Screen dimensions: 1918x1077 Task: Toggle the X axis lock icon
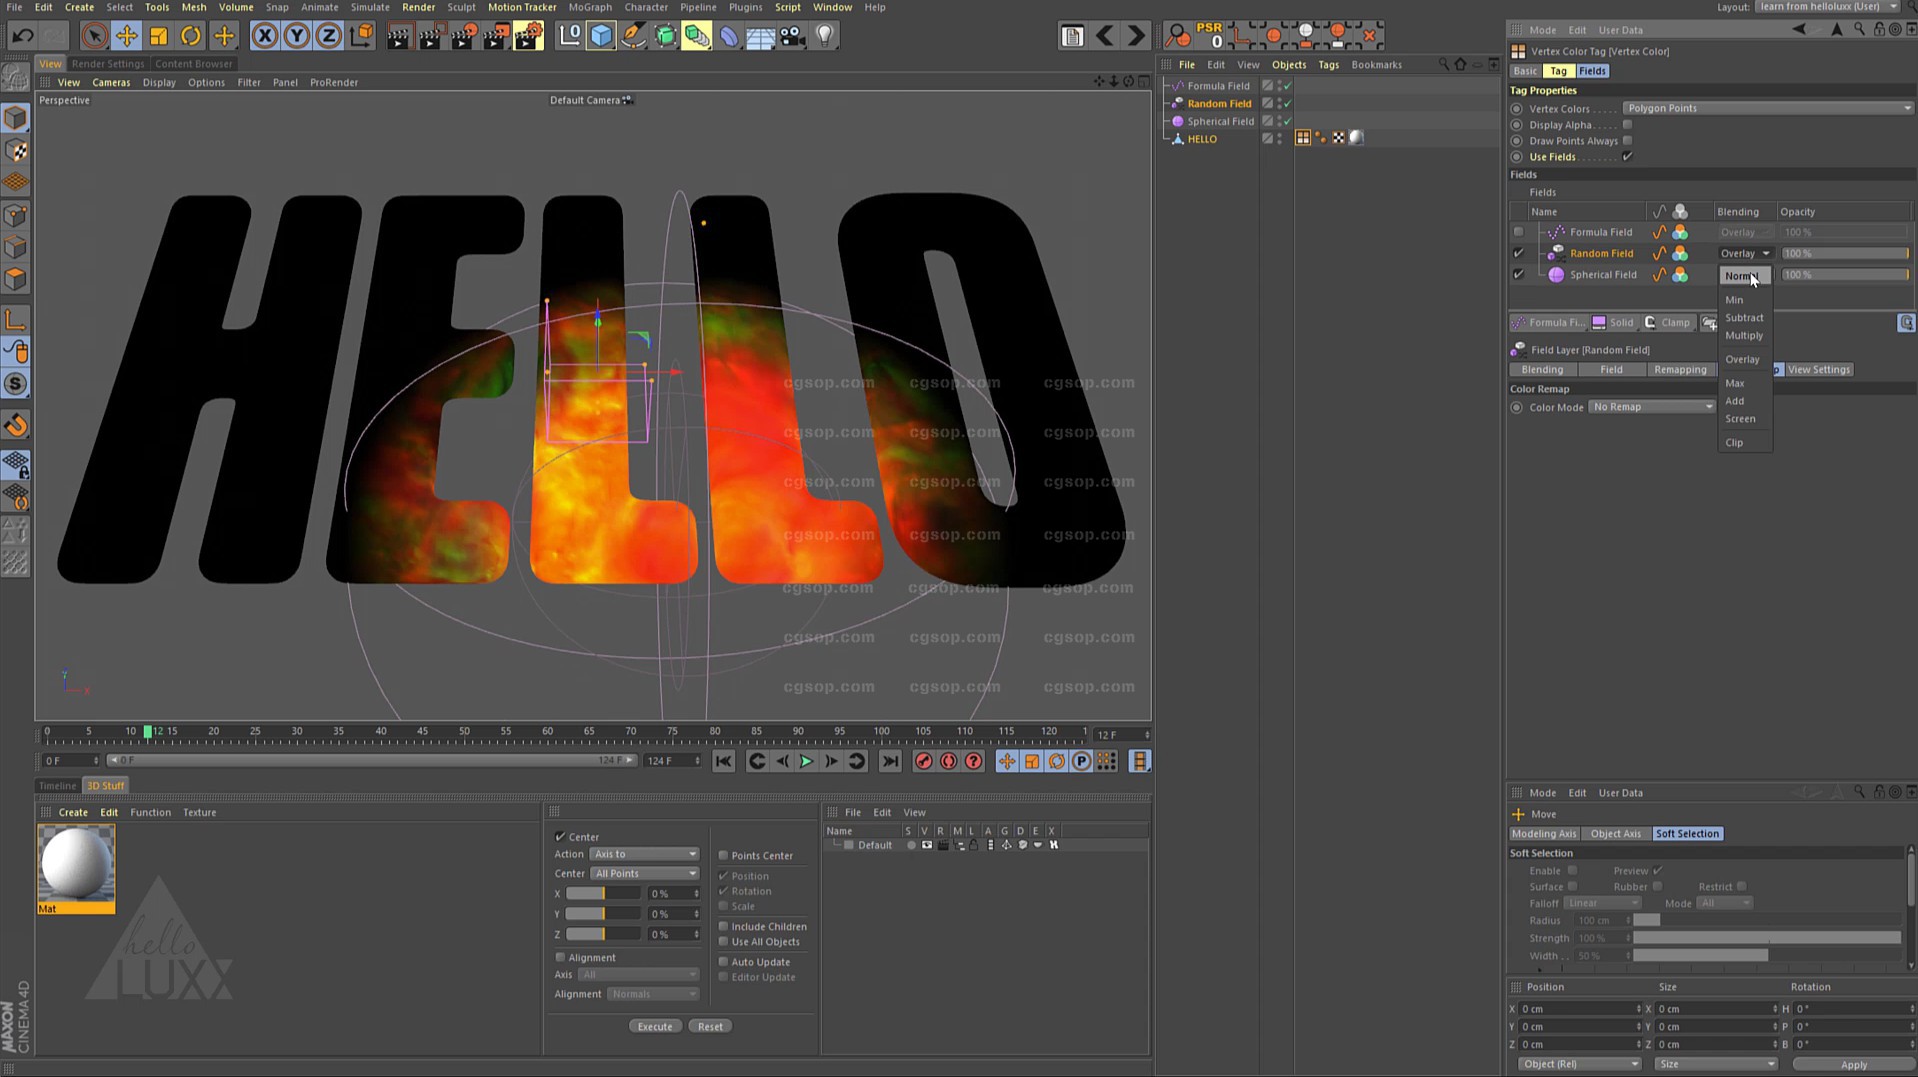[264, 36]
